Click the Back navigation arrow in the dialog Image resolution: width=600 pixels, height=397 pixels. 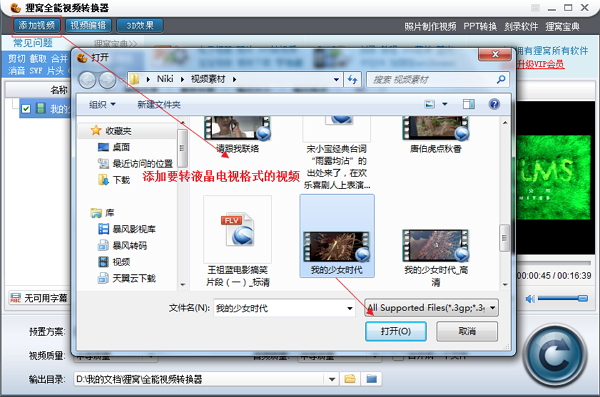point(87,80)
